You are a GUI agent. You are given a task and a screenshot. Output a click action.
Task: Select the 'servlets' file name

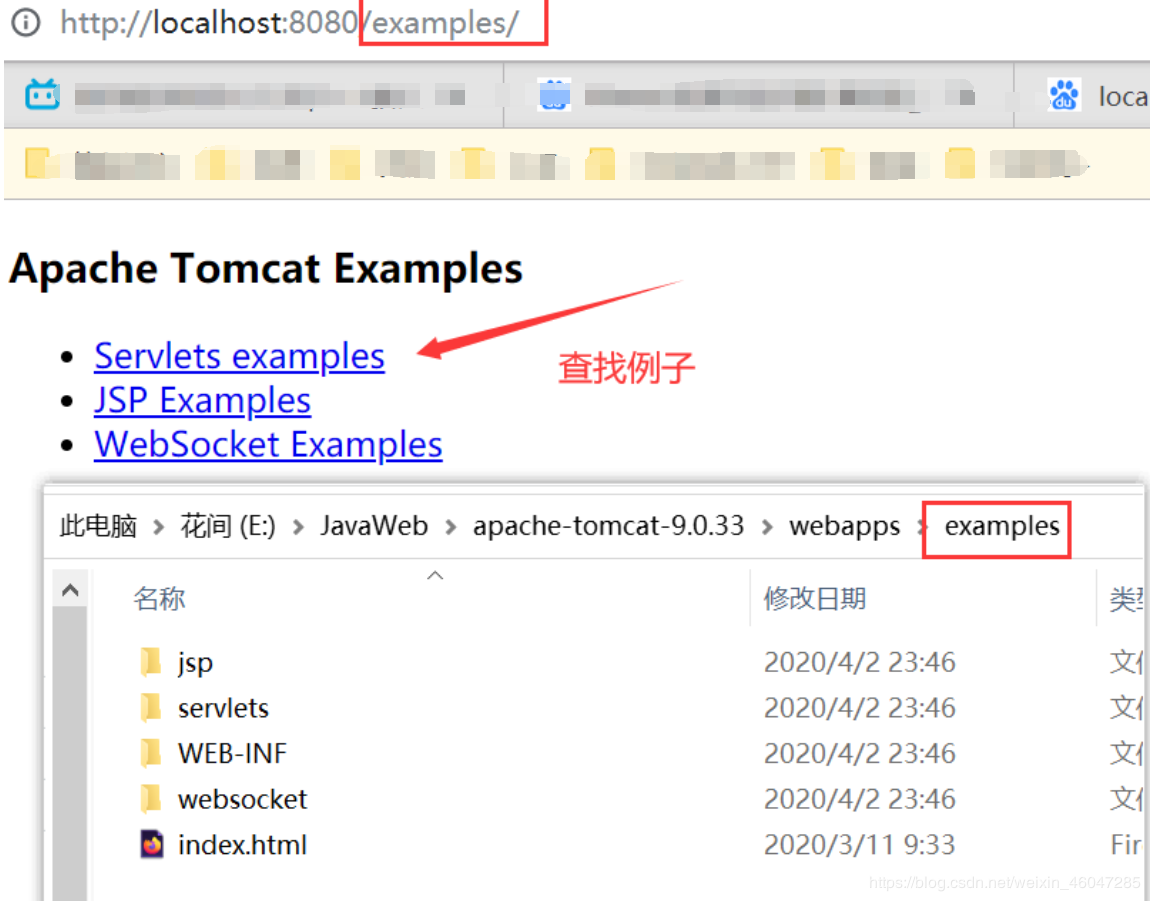223,708
